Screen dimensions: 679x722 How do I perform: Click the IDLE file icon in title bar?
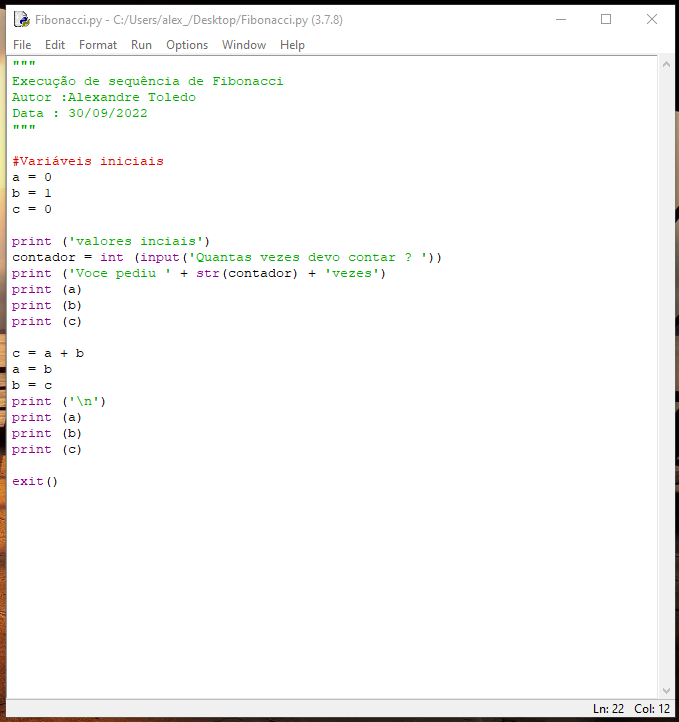[x=20, y=19]
